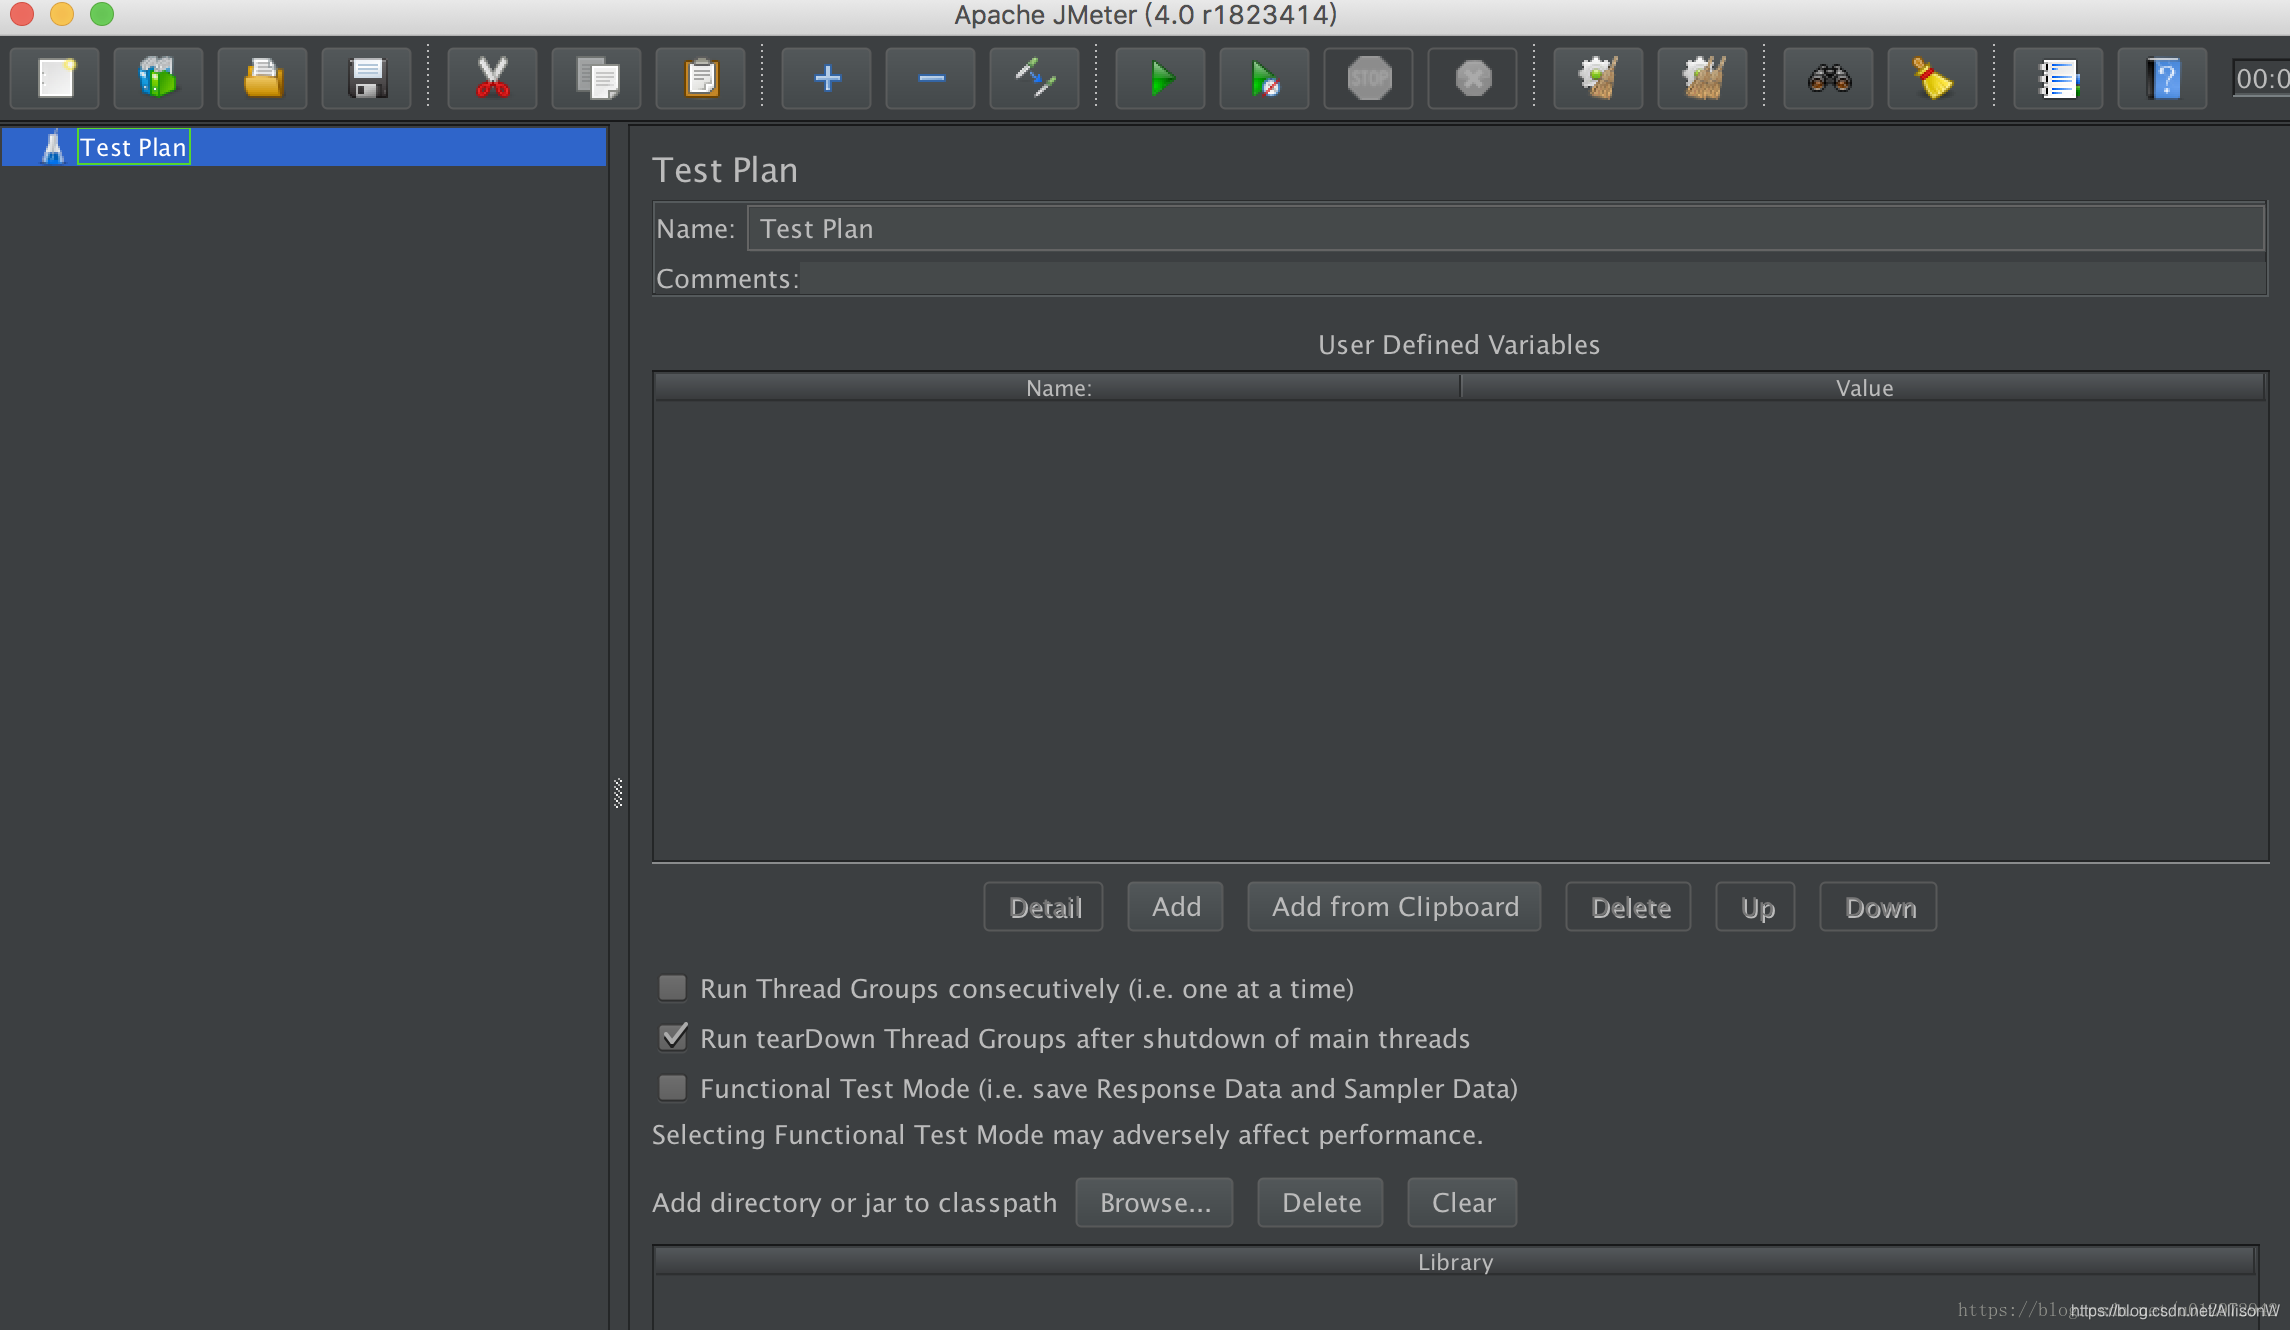Enable Functional Test Mode checkbox
Screen dimensions: 2290x1330
671,1088
